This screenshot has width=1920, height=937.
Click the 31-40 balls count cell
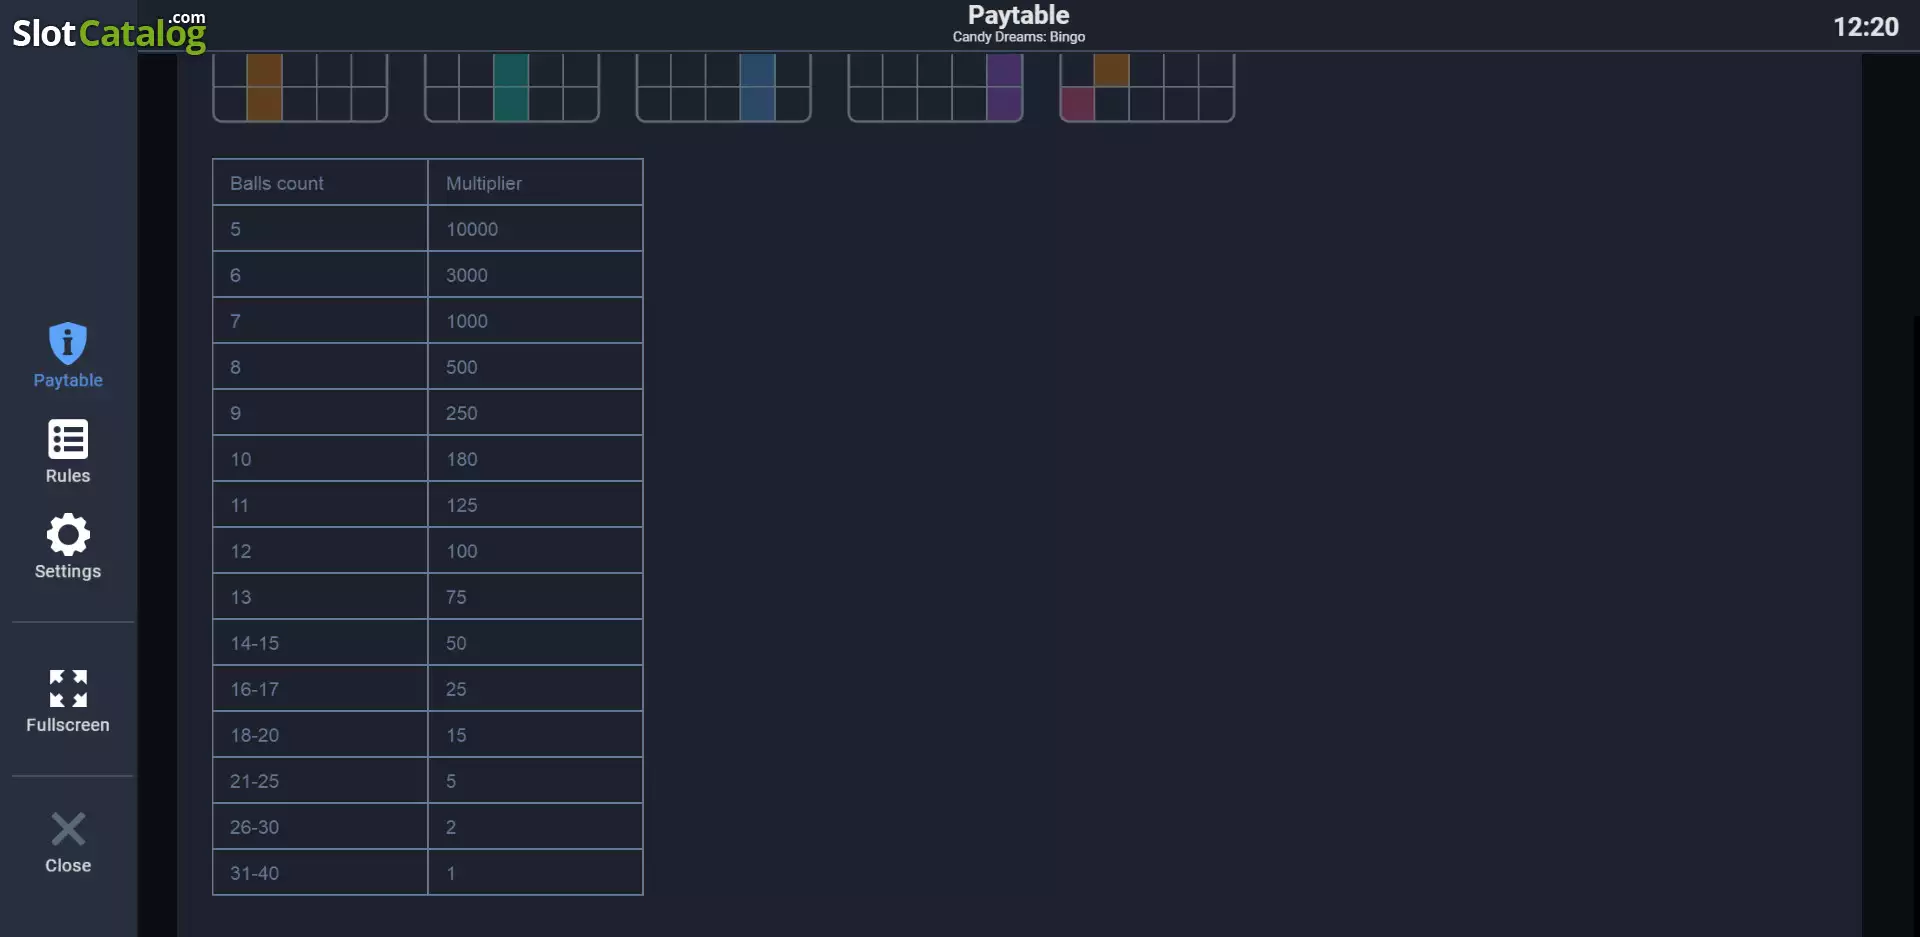click(320, 873)
